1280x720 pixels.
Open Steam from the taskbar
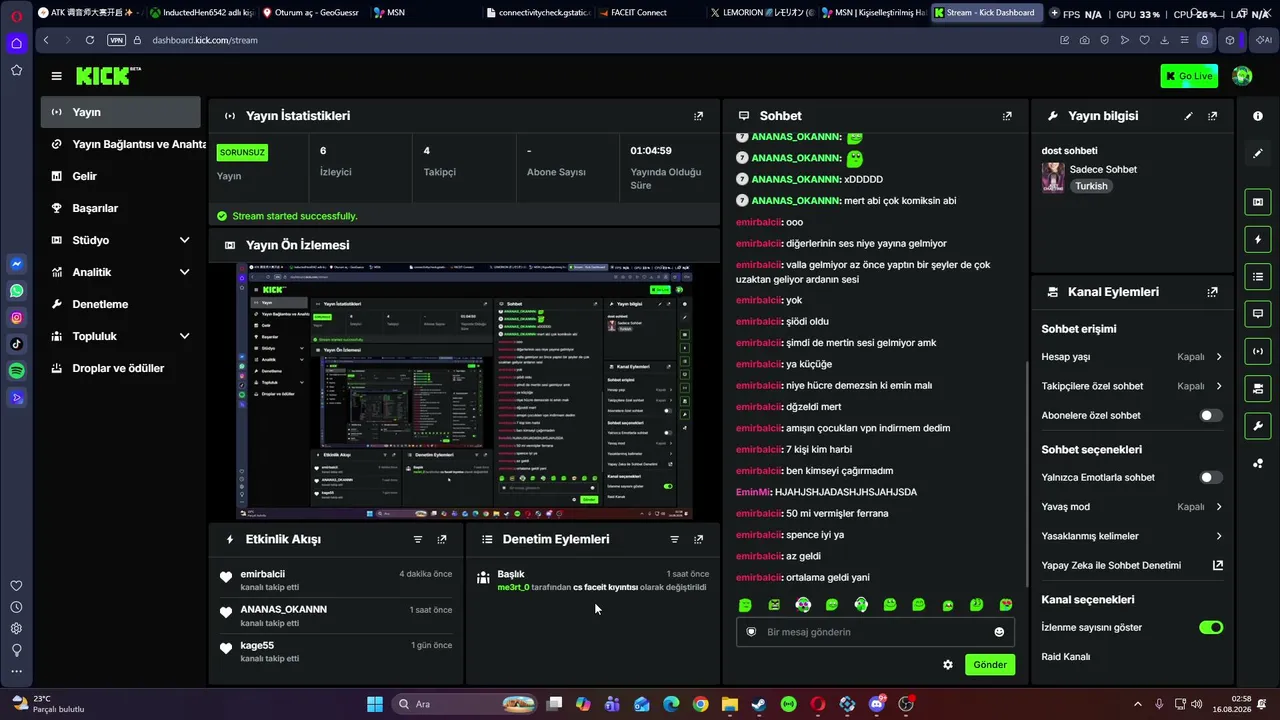(759, 704)
